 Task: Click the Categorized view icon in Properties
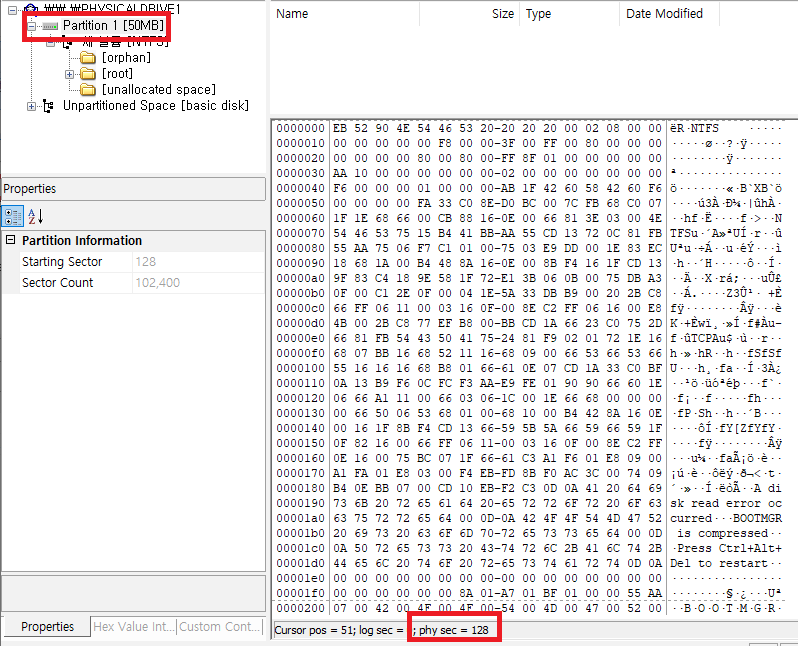pyautogui.click(x=13, y=216)
